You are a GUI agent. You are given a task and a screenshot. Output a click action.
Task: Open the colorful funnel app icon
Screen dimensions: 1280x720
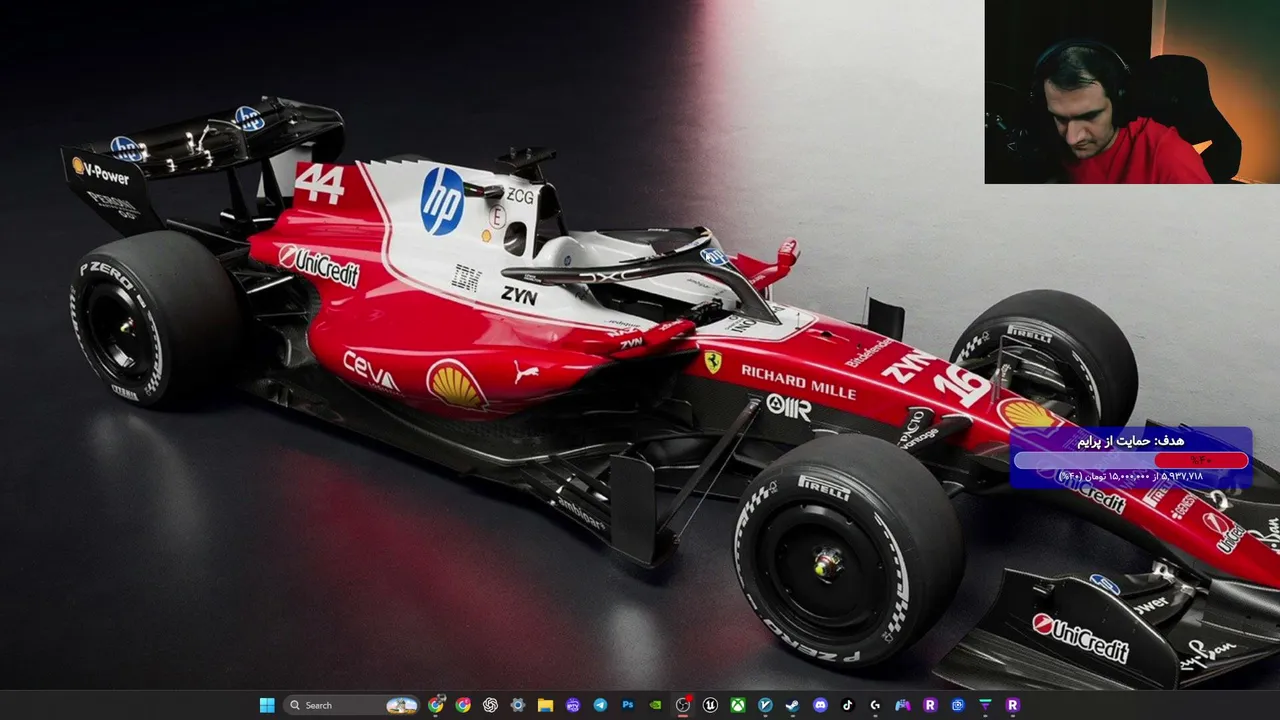pos(985,705)
